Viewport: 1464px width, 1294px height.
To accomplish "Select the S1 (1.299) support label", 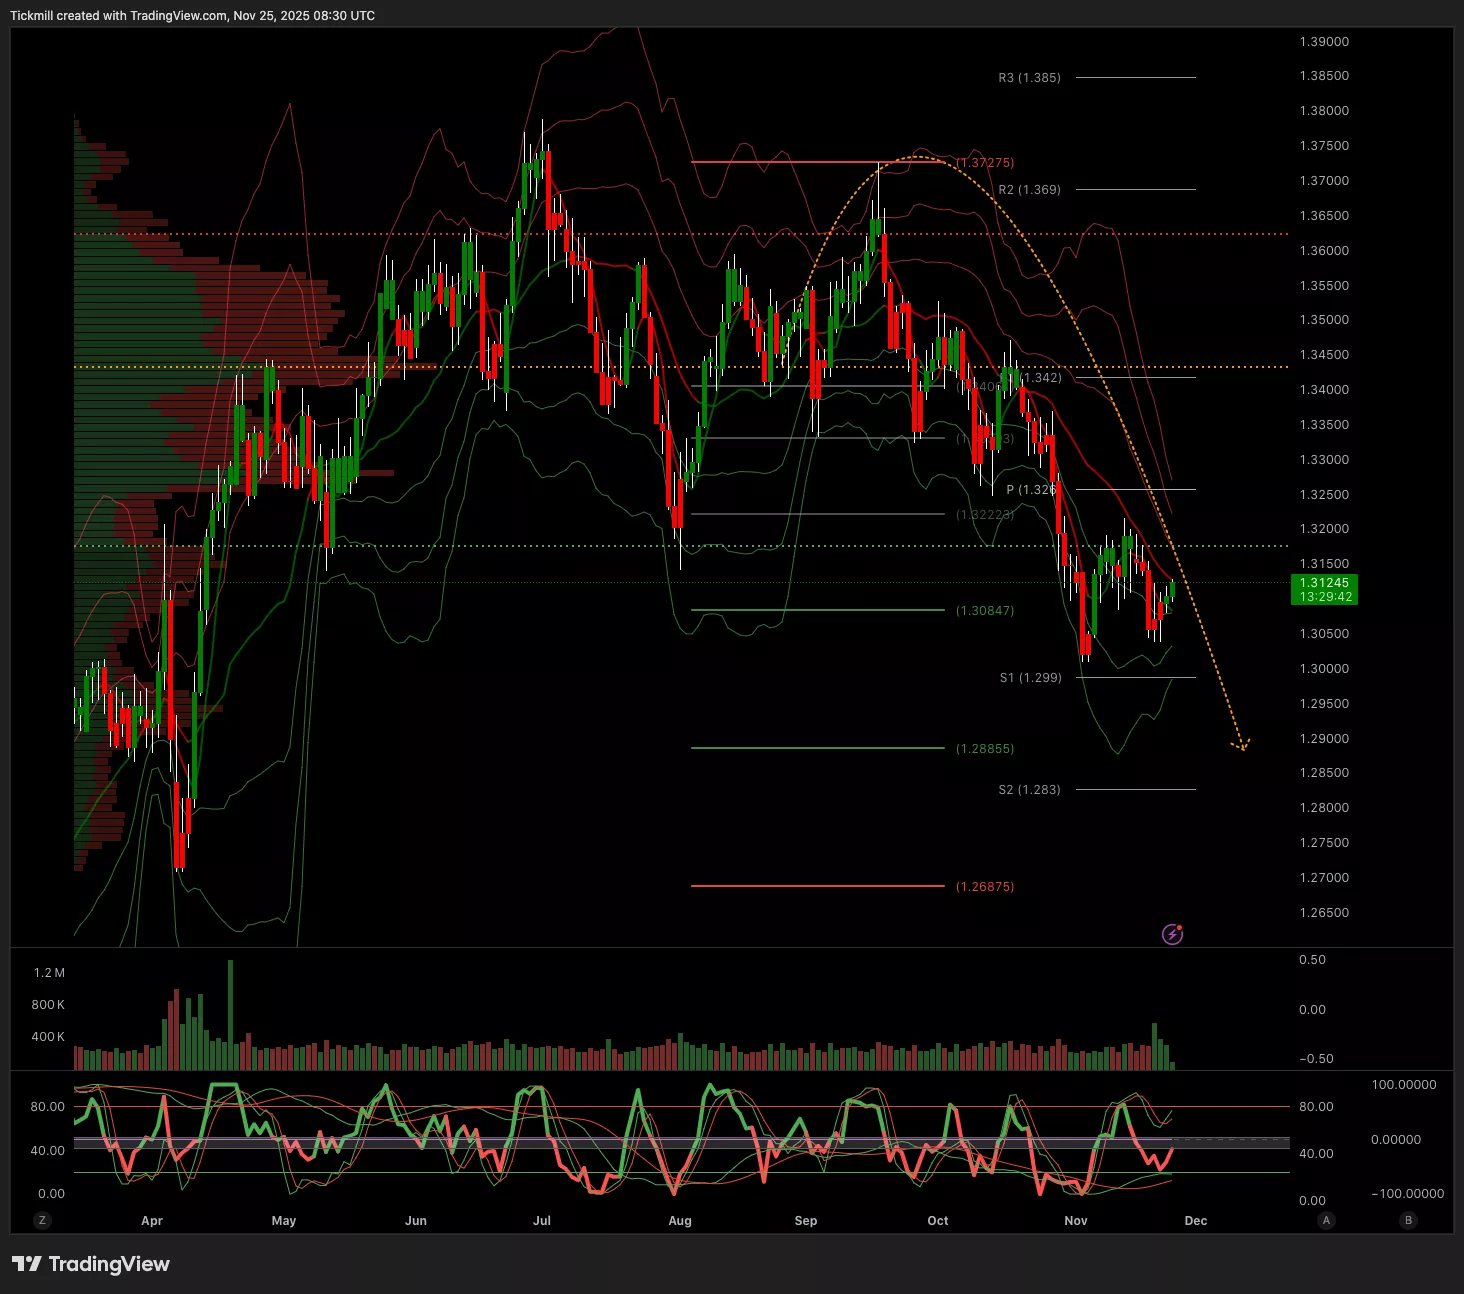I will point(1030,678).
